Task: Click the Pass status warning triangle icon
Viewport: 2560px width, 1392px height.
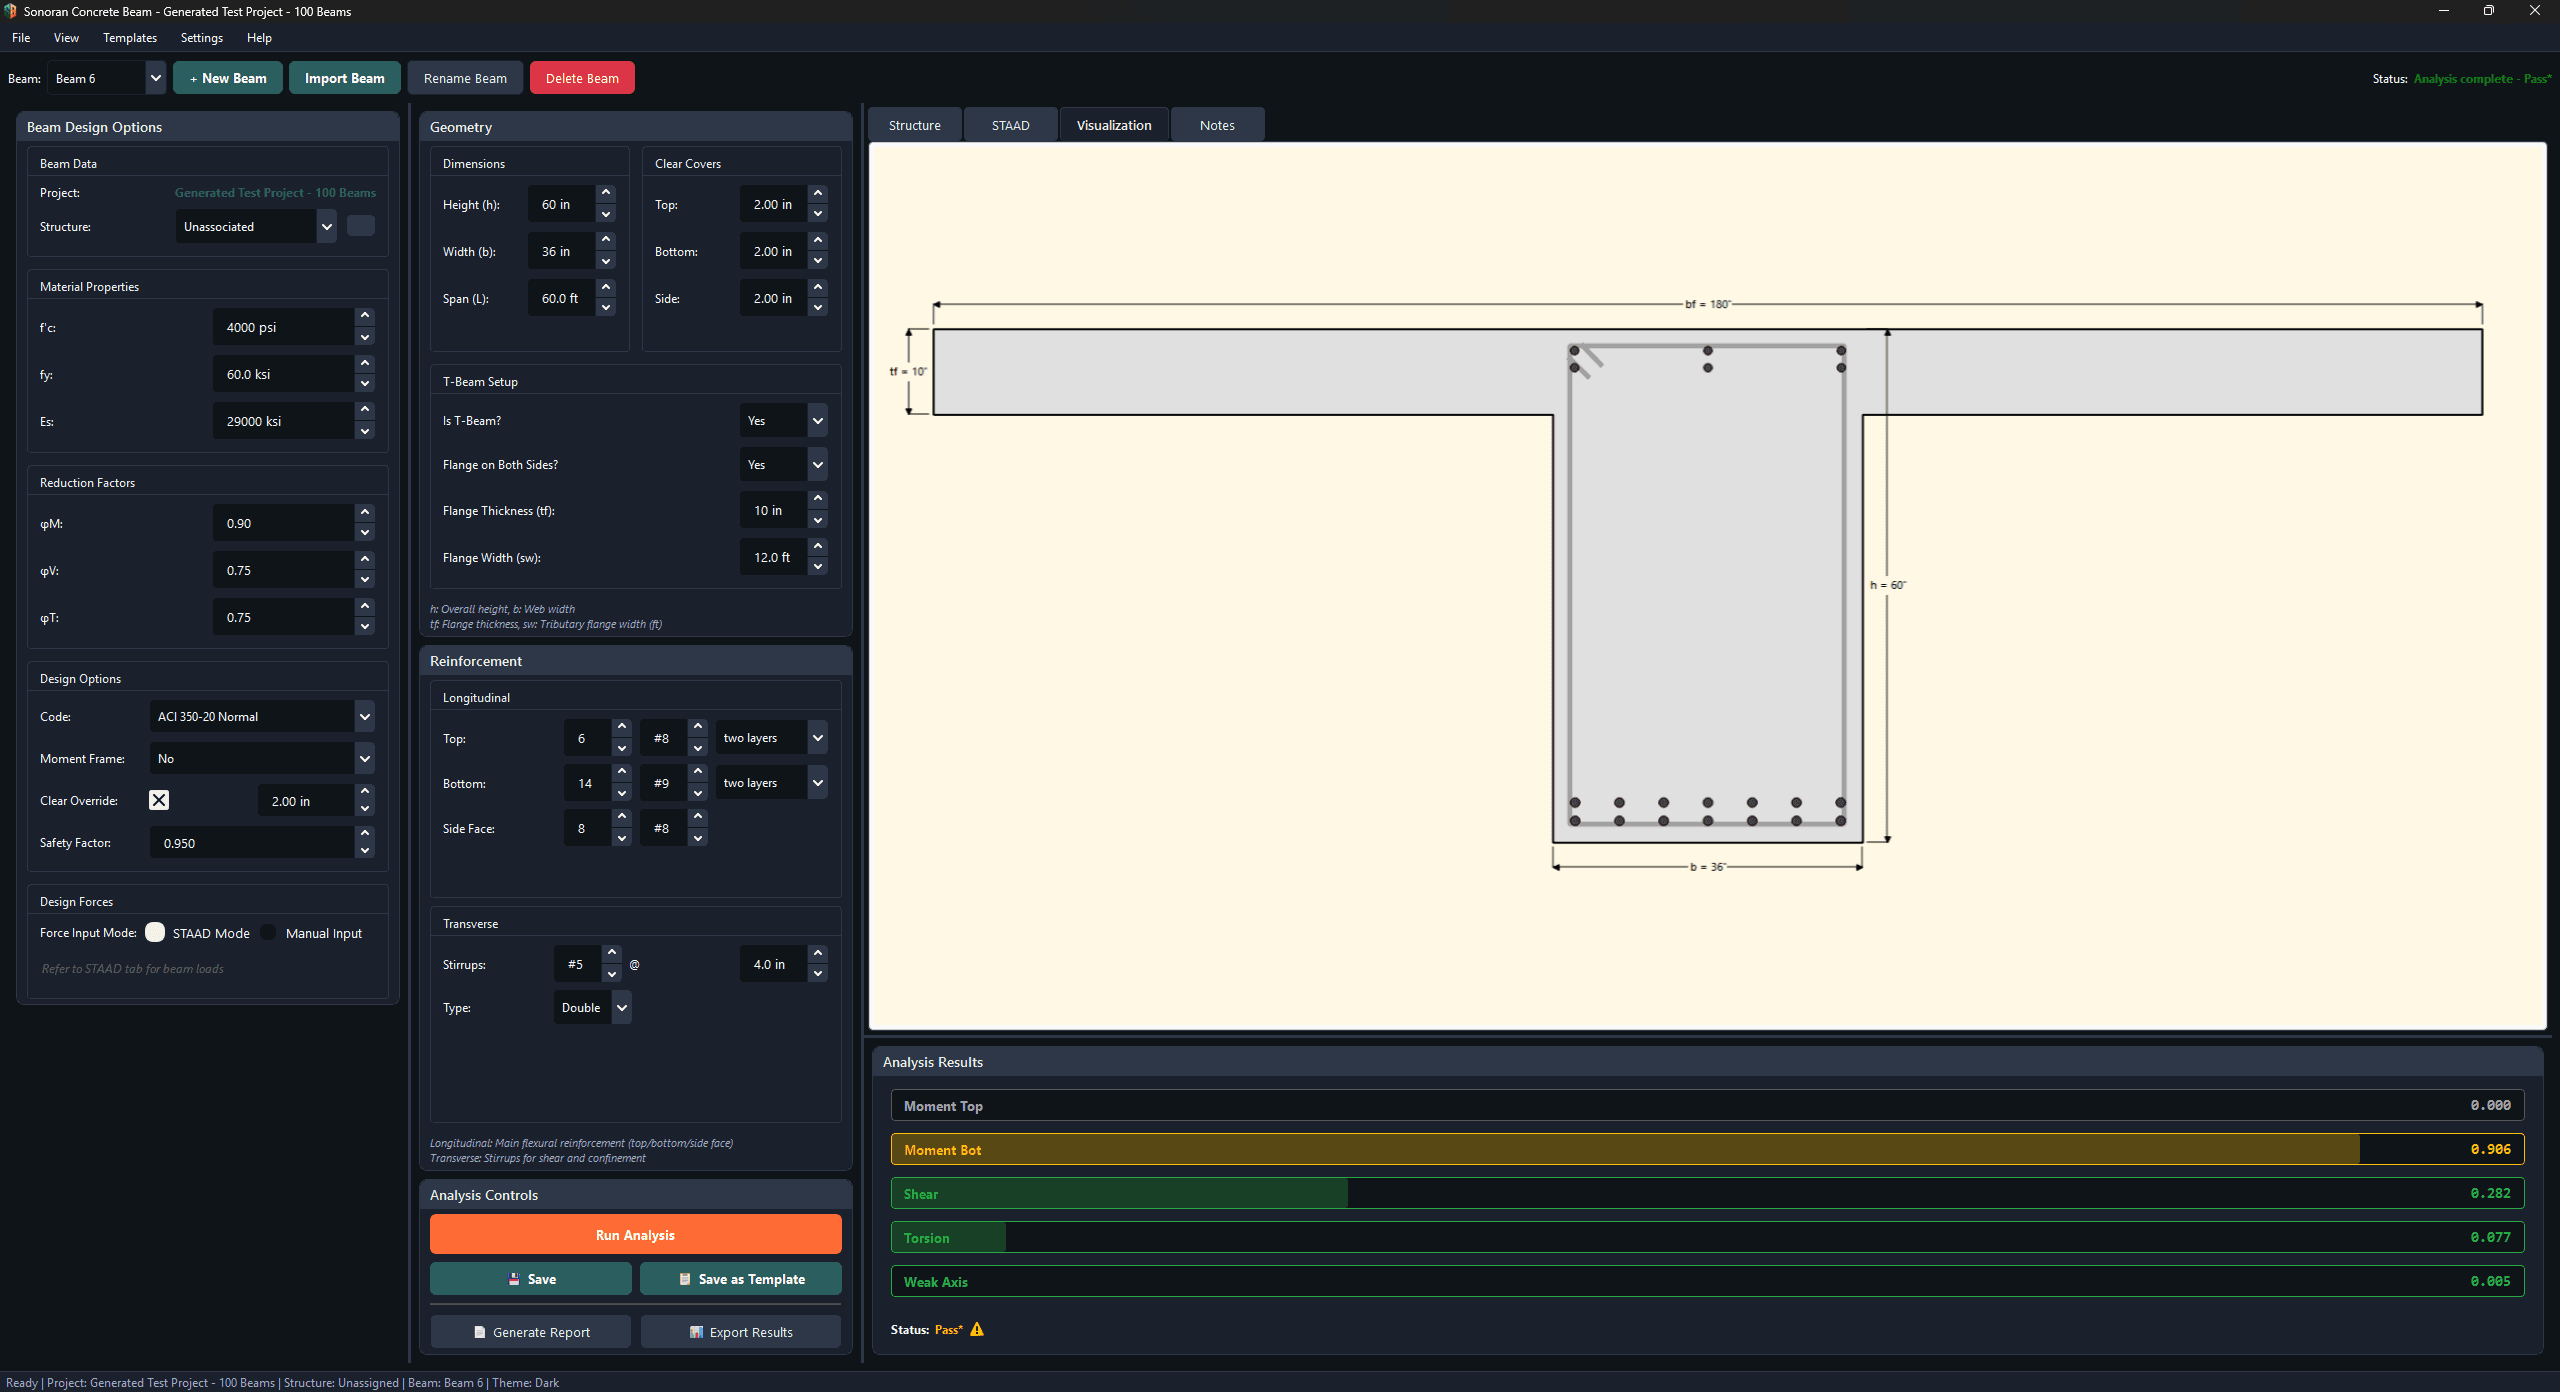Action: (x=977, y=1329)
